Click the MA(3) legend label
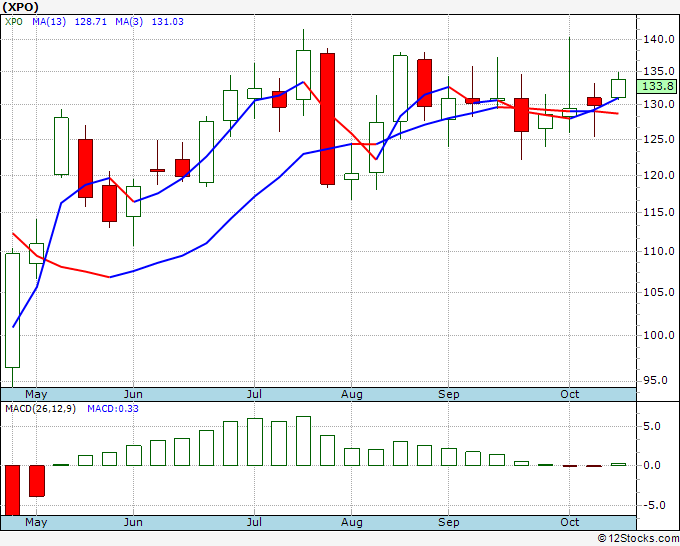Screen dimensions: 680x546 [x=129, y=22]
